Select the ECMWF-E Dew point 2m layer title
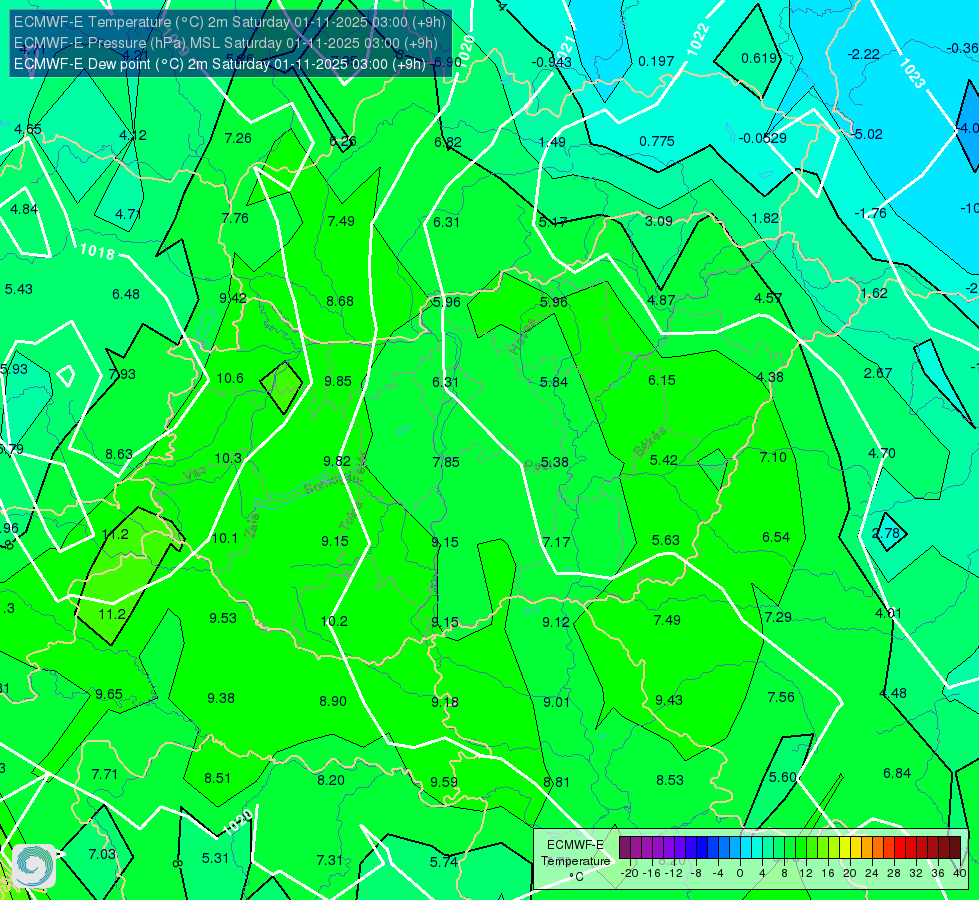Image resolution: width=979 pixels, height=900 pixels. point(220,64)
